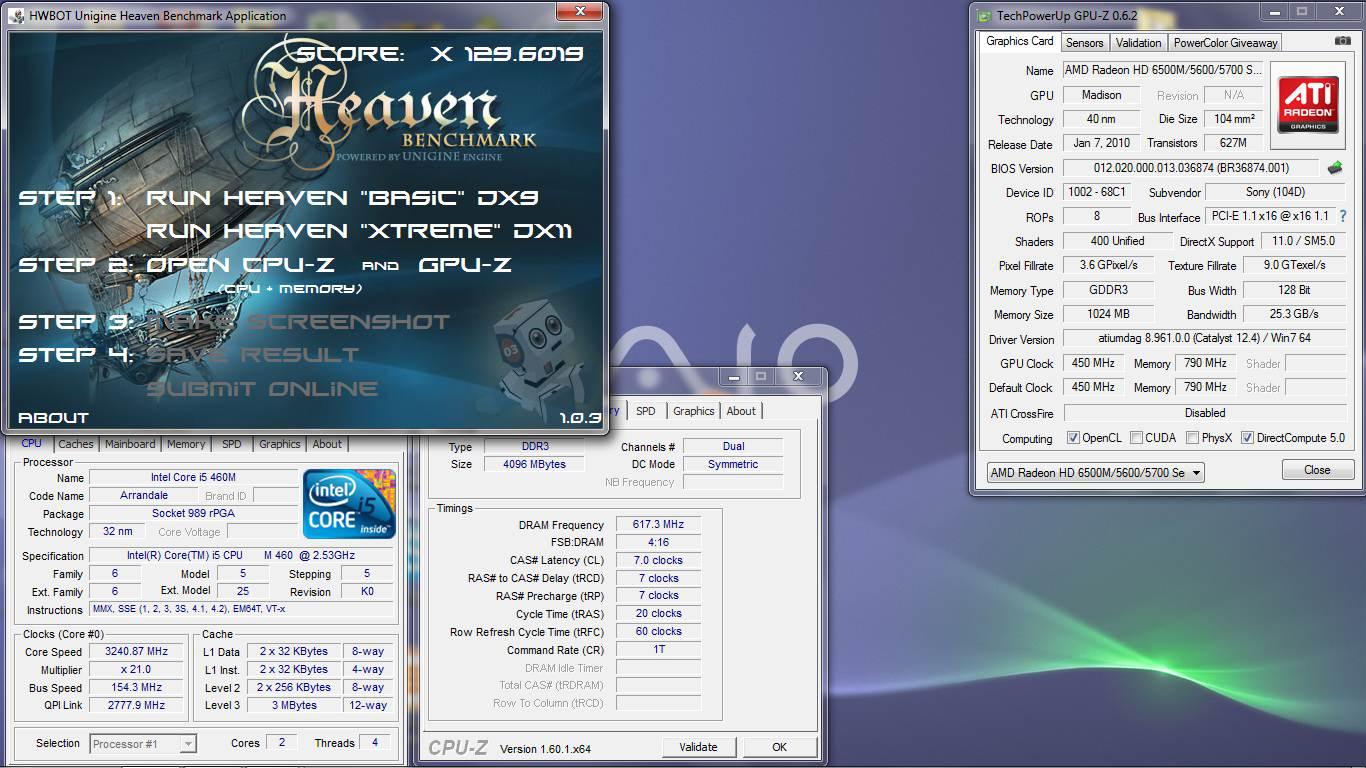The image size is (1366, 768).
Task: Maximize the GPU-Z window
Action: click(1301, 12)
